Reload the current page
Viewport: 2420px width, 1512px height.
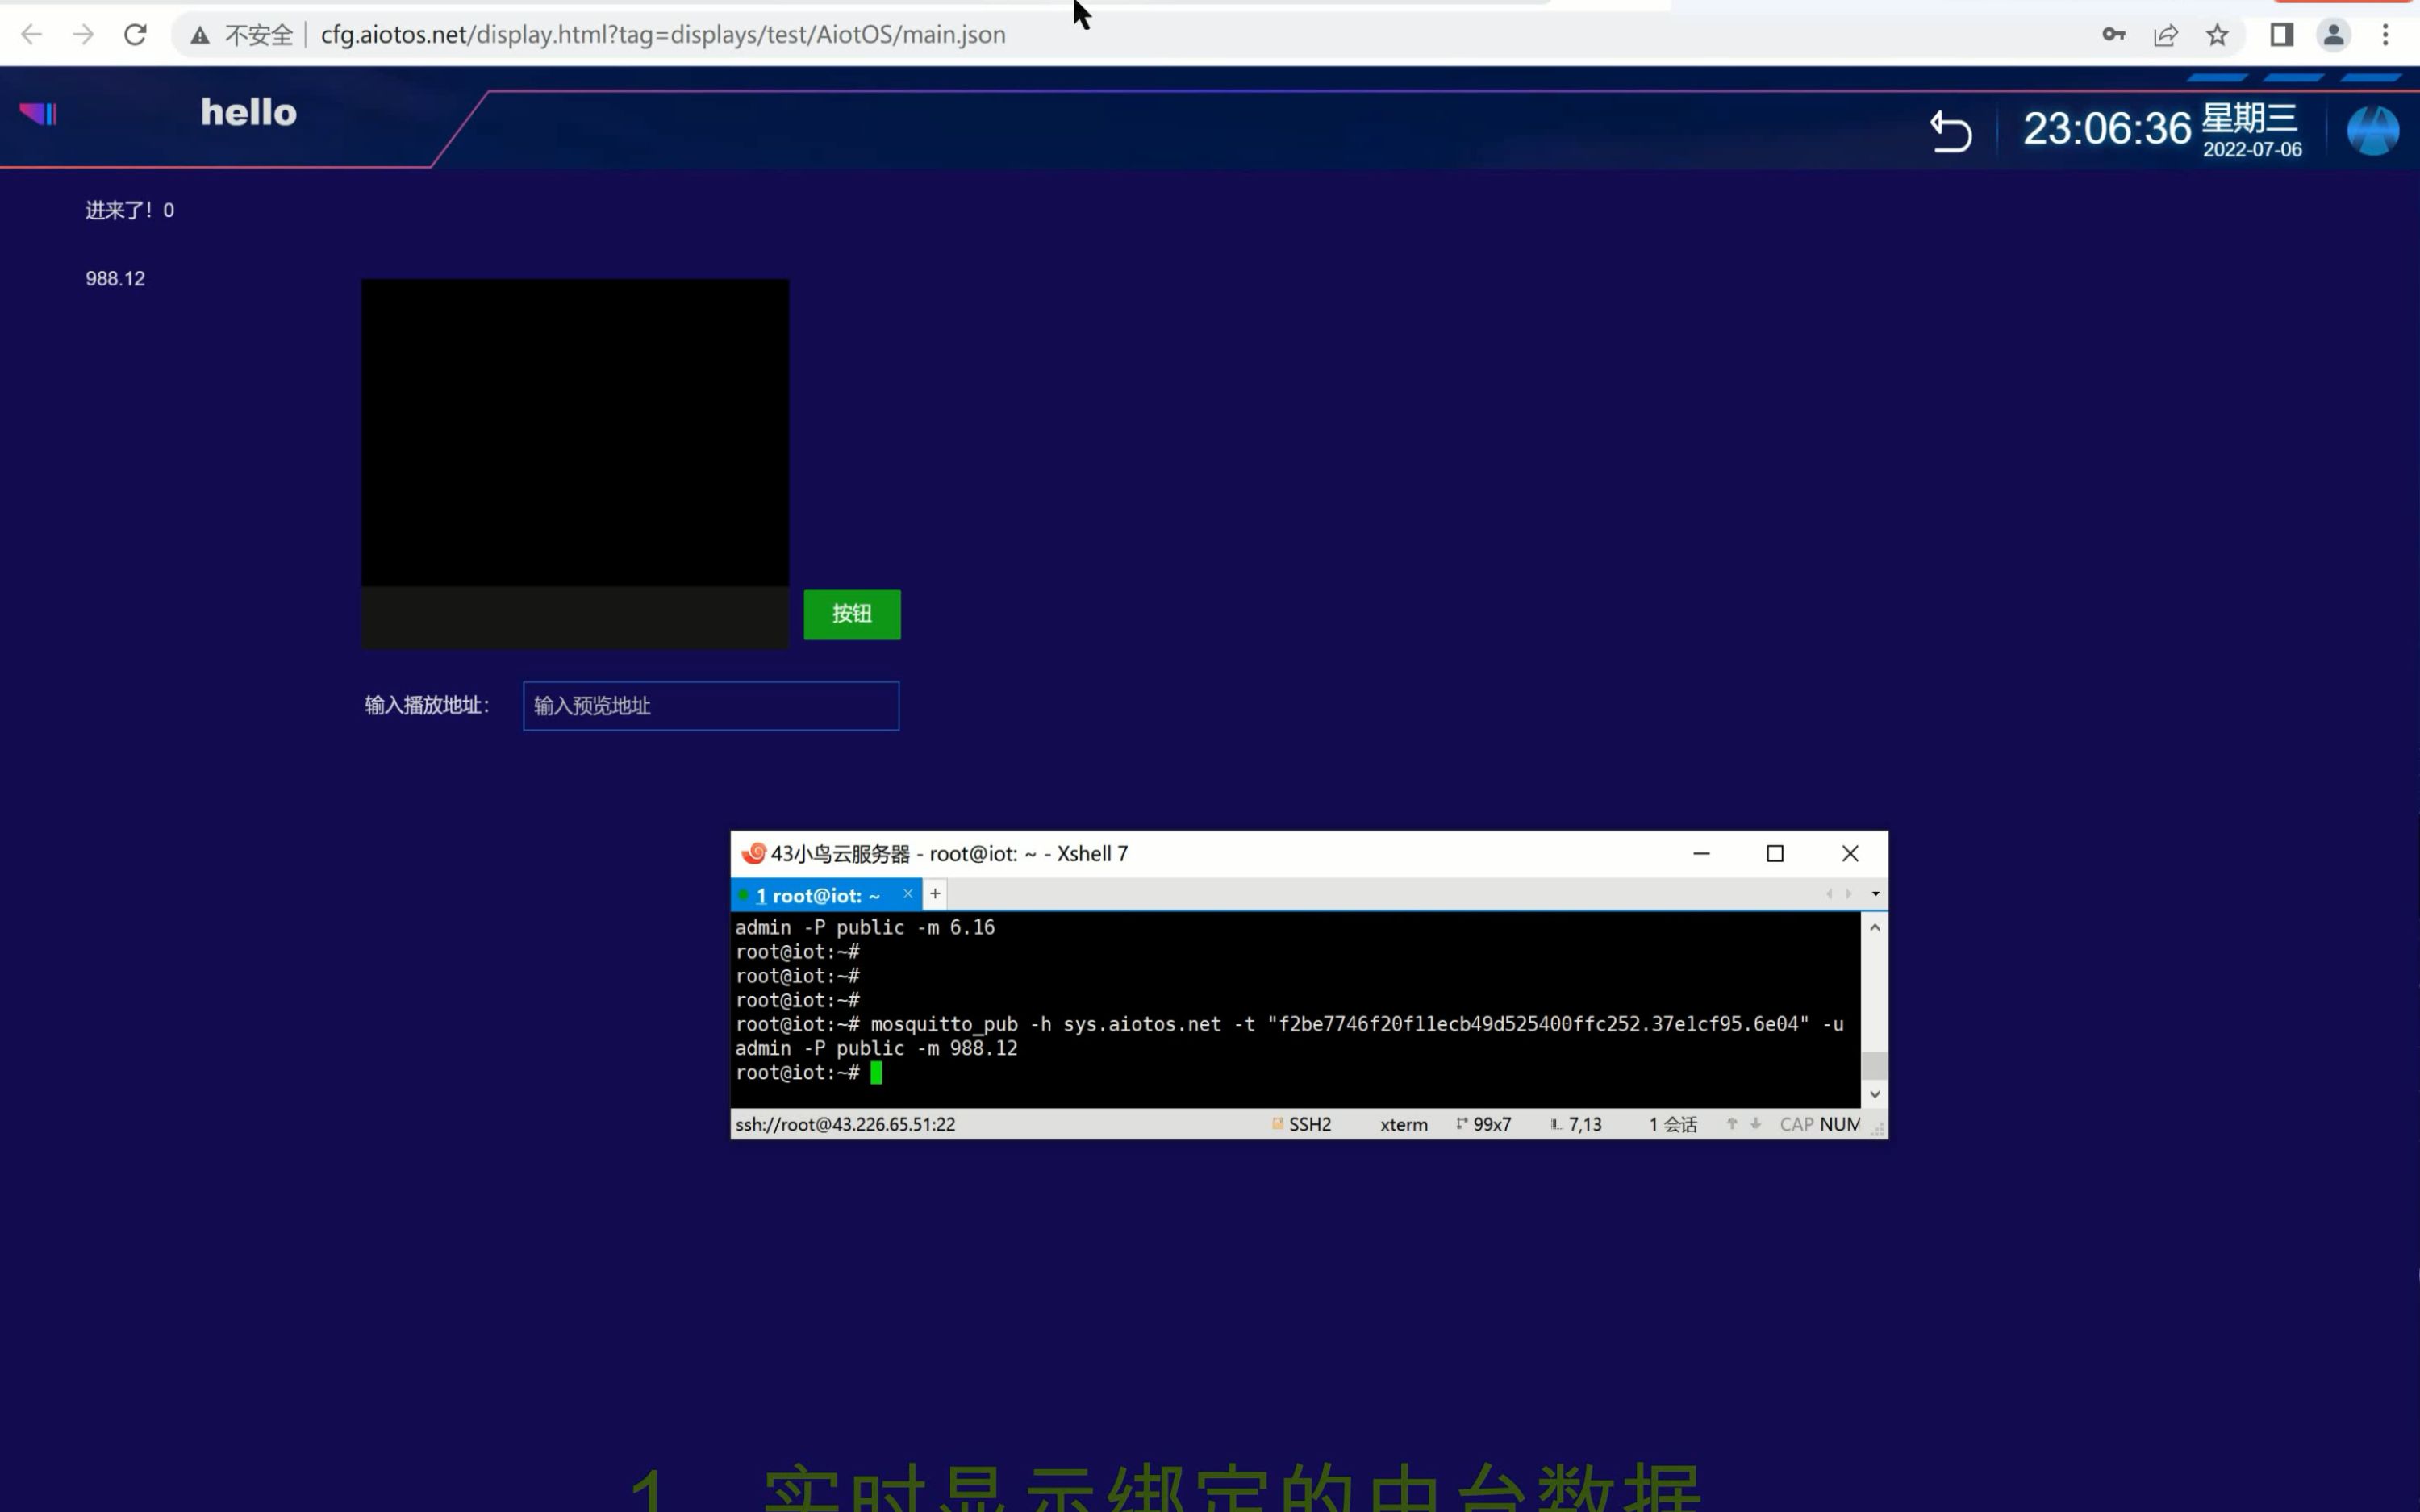coord(136,34)
